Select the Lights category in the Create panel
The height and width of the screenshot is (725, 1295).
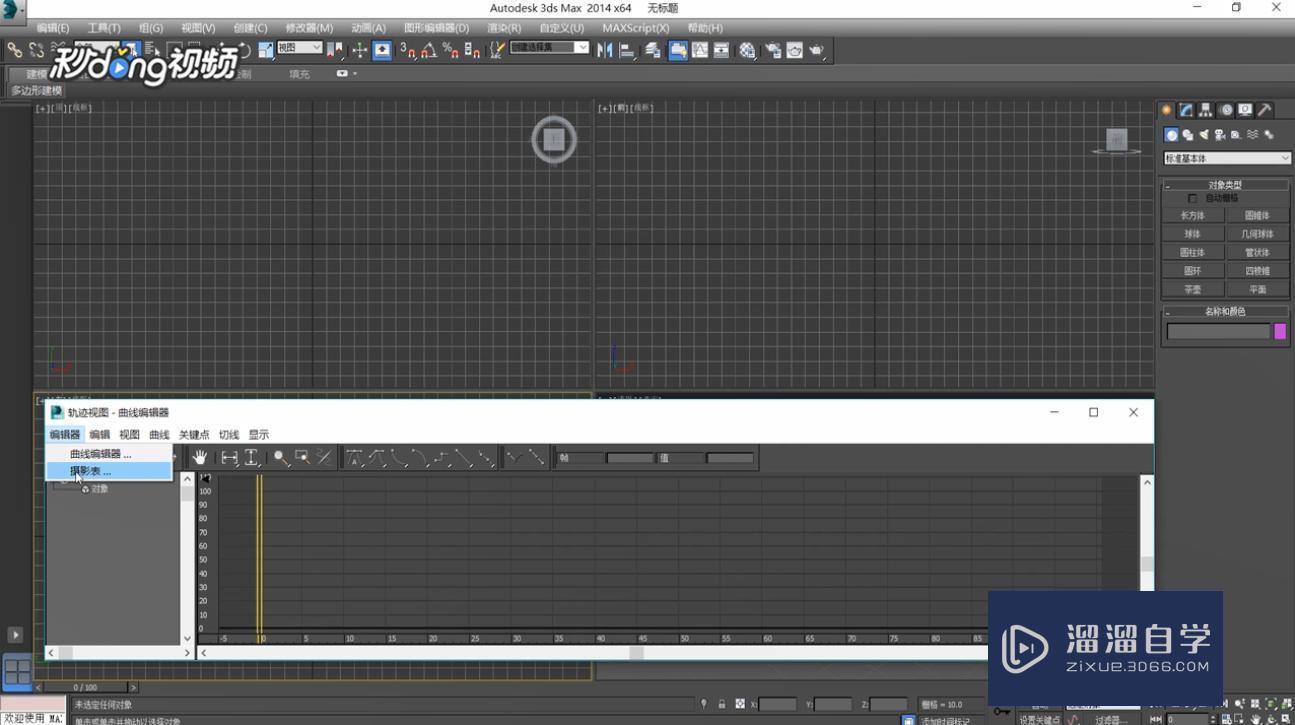pos(1204,134)
